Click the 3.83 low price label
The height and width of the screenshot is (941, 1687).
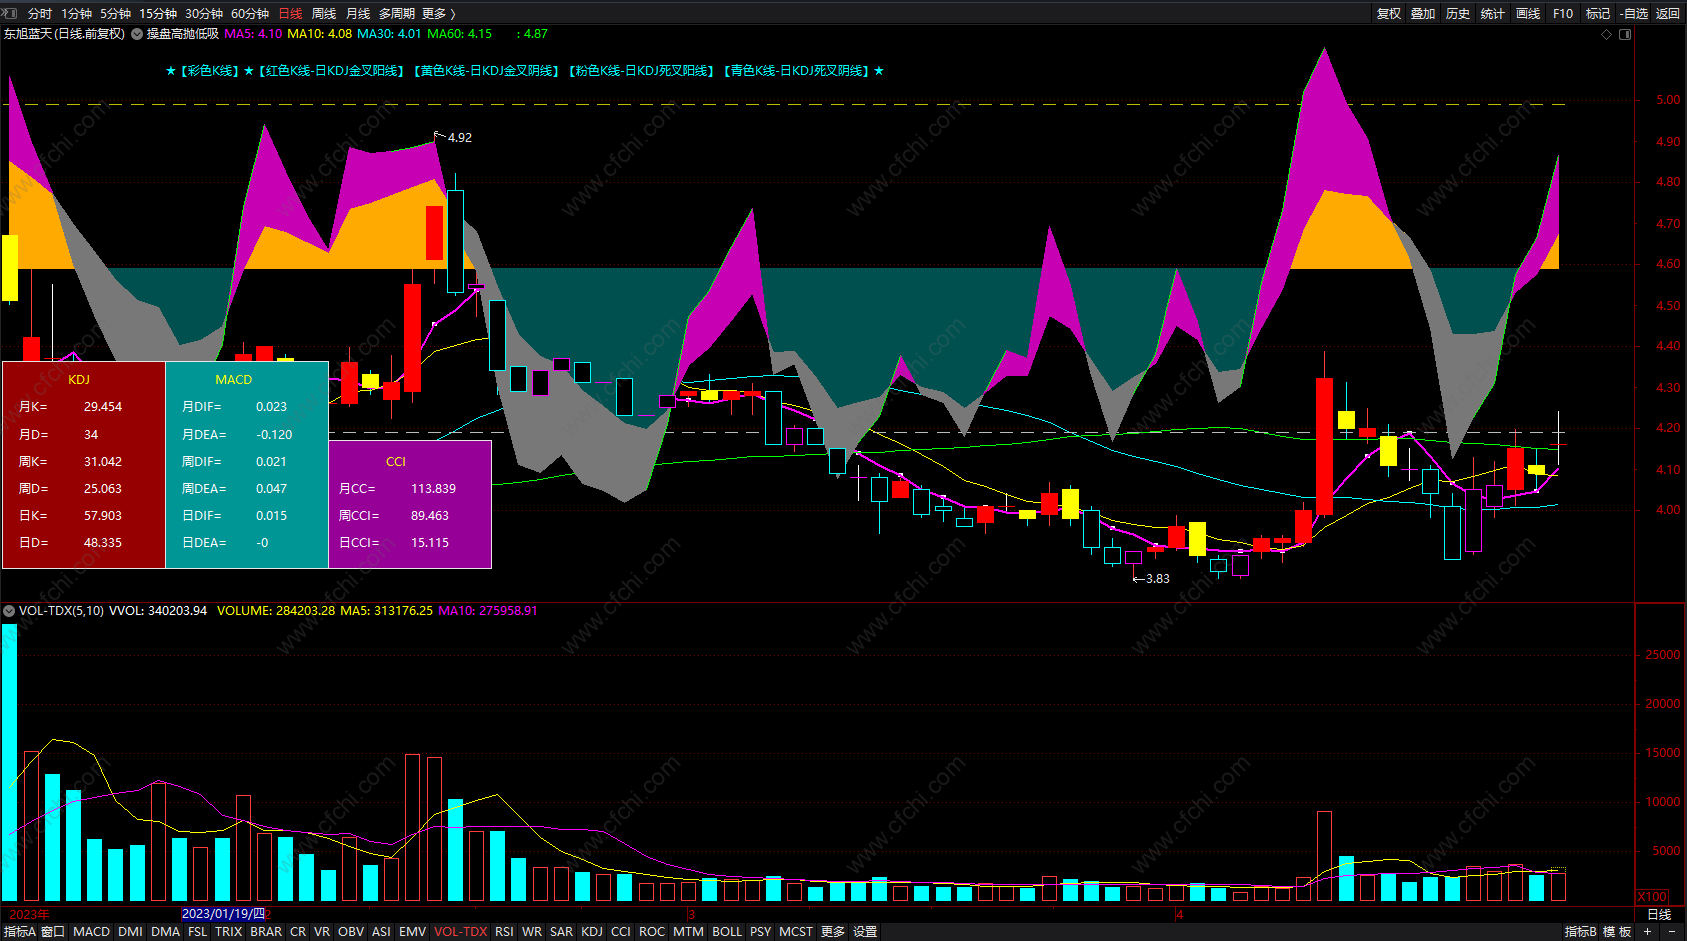1157,579
